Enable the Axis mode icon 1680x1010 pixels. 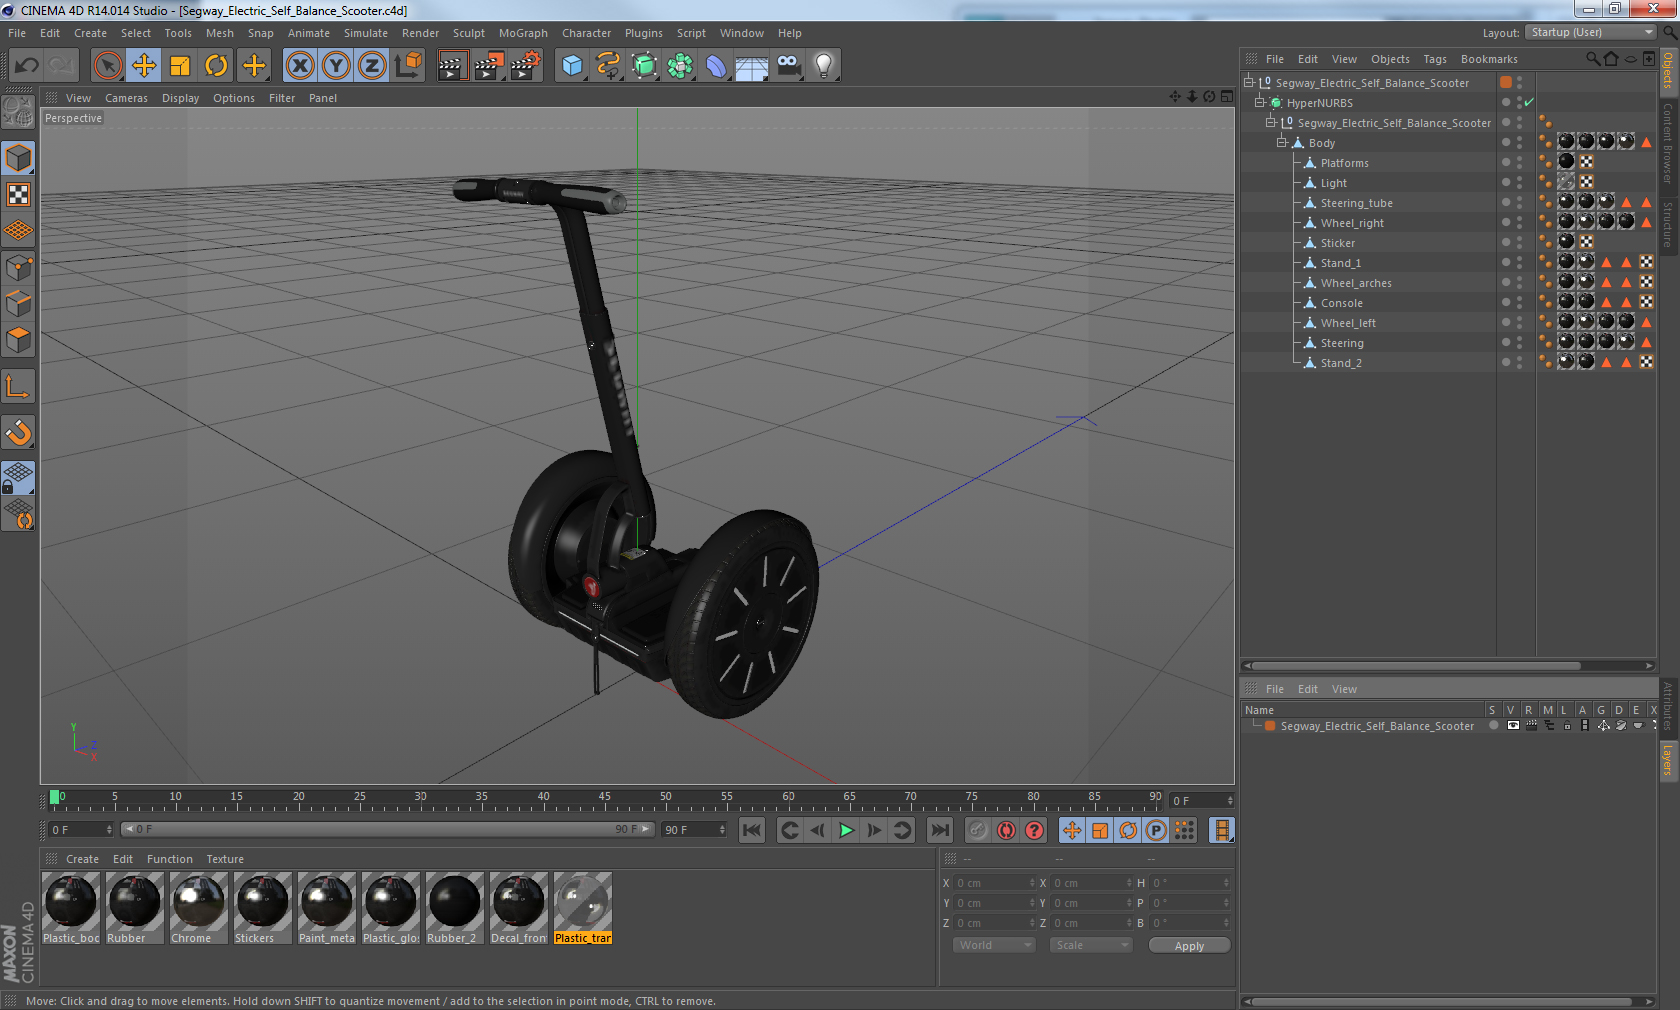coord(19,386)
